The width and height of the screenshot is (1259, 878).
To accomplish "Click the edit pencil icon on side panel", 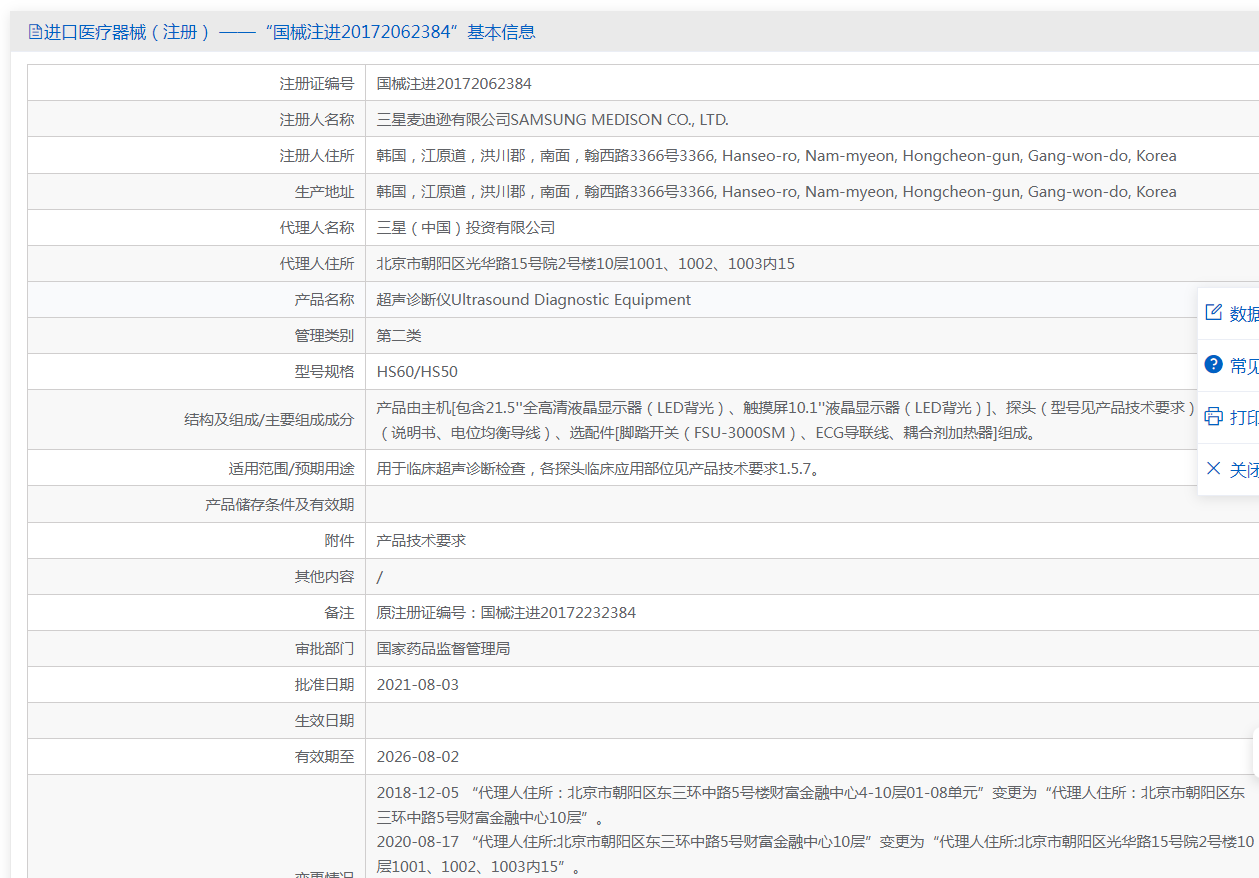I will (1214, 313).
